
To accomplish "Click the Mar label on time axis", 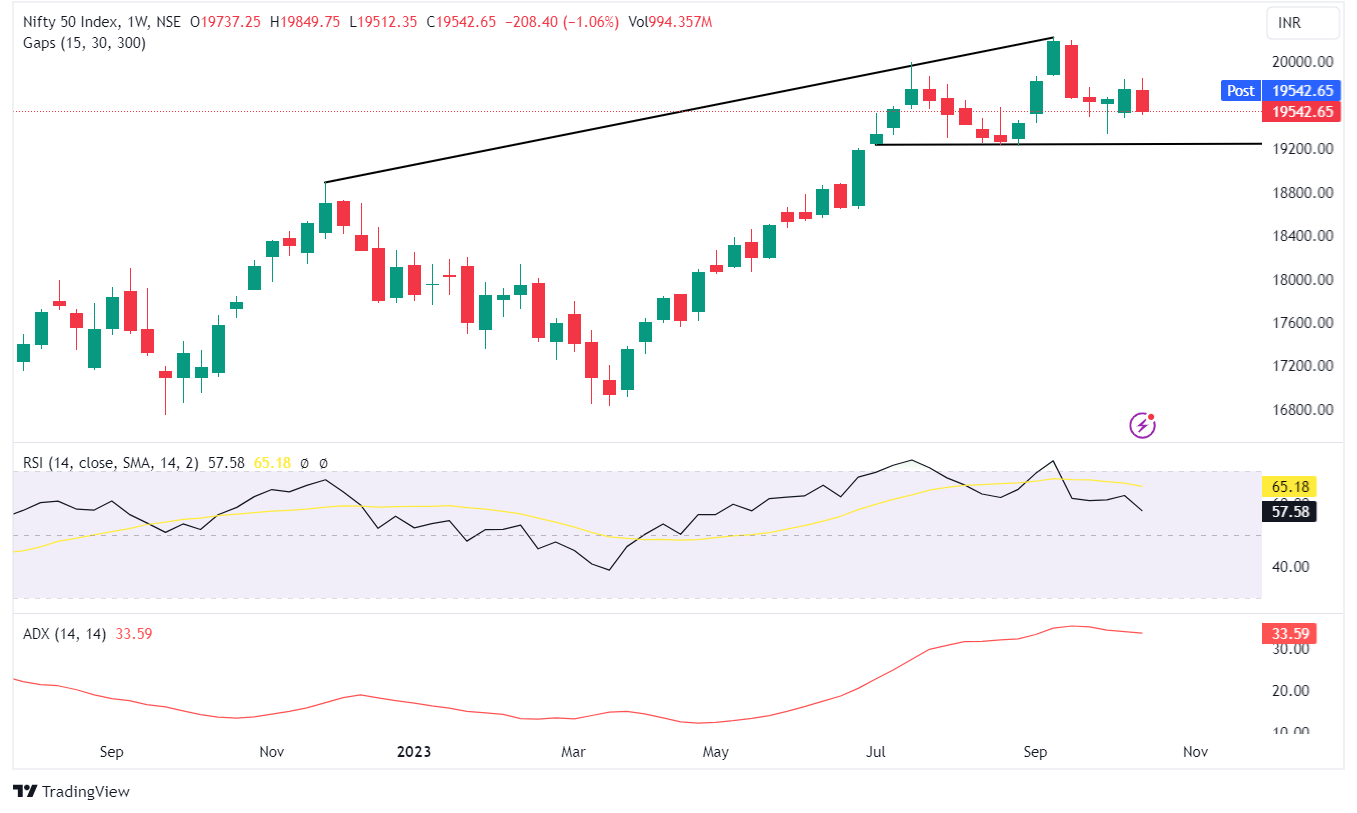I will pos(574,750).
